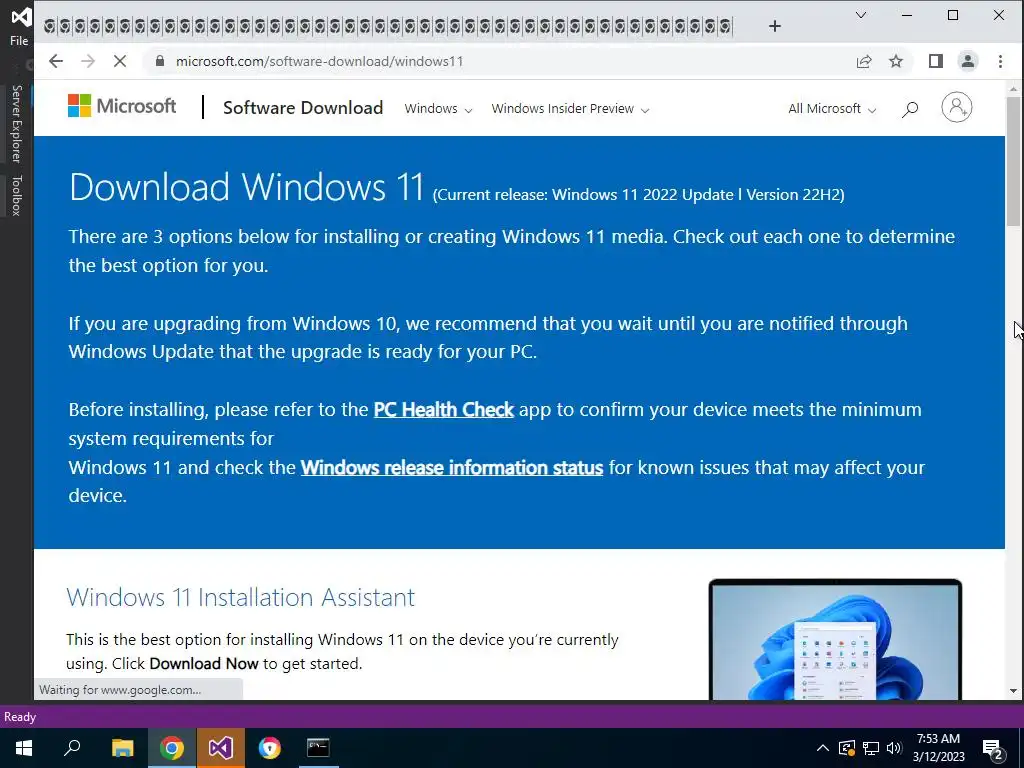Switch to Chrome in the taskbar
Image resolution: width=1024 pixels, height=768 pixels.
coord(172,748)
